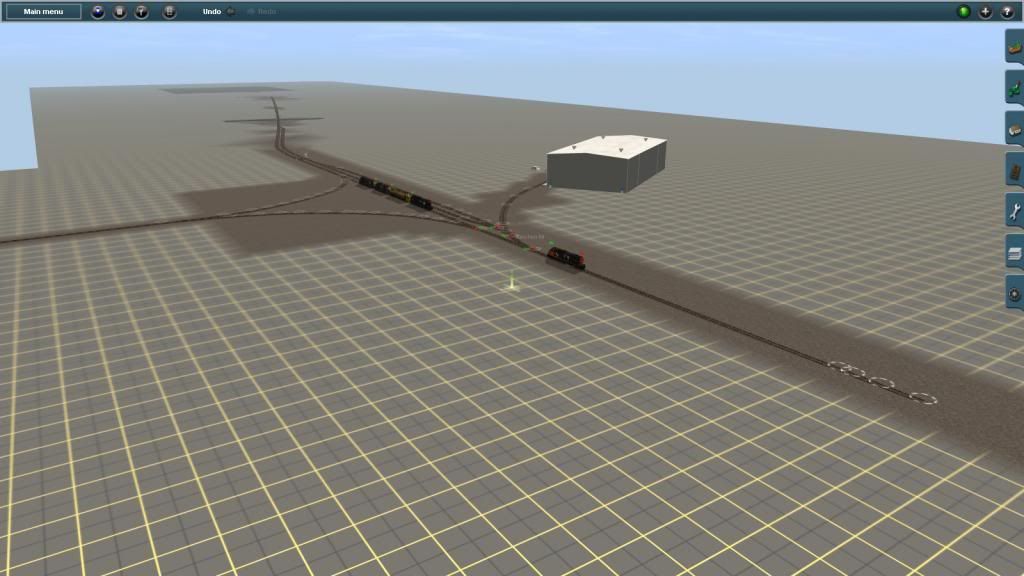Screen dimensions: 1024x576
Task: Open the Trains tab with wheel icon
Action: (x=1014, y=294)
